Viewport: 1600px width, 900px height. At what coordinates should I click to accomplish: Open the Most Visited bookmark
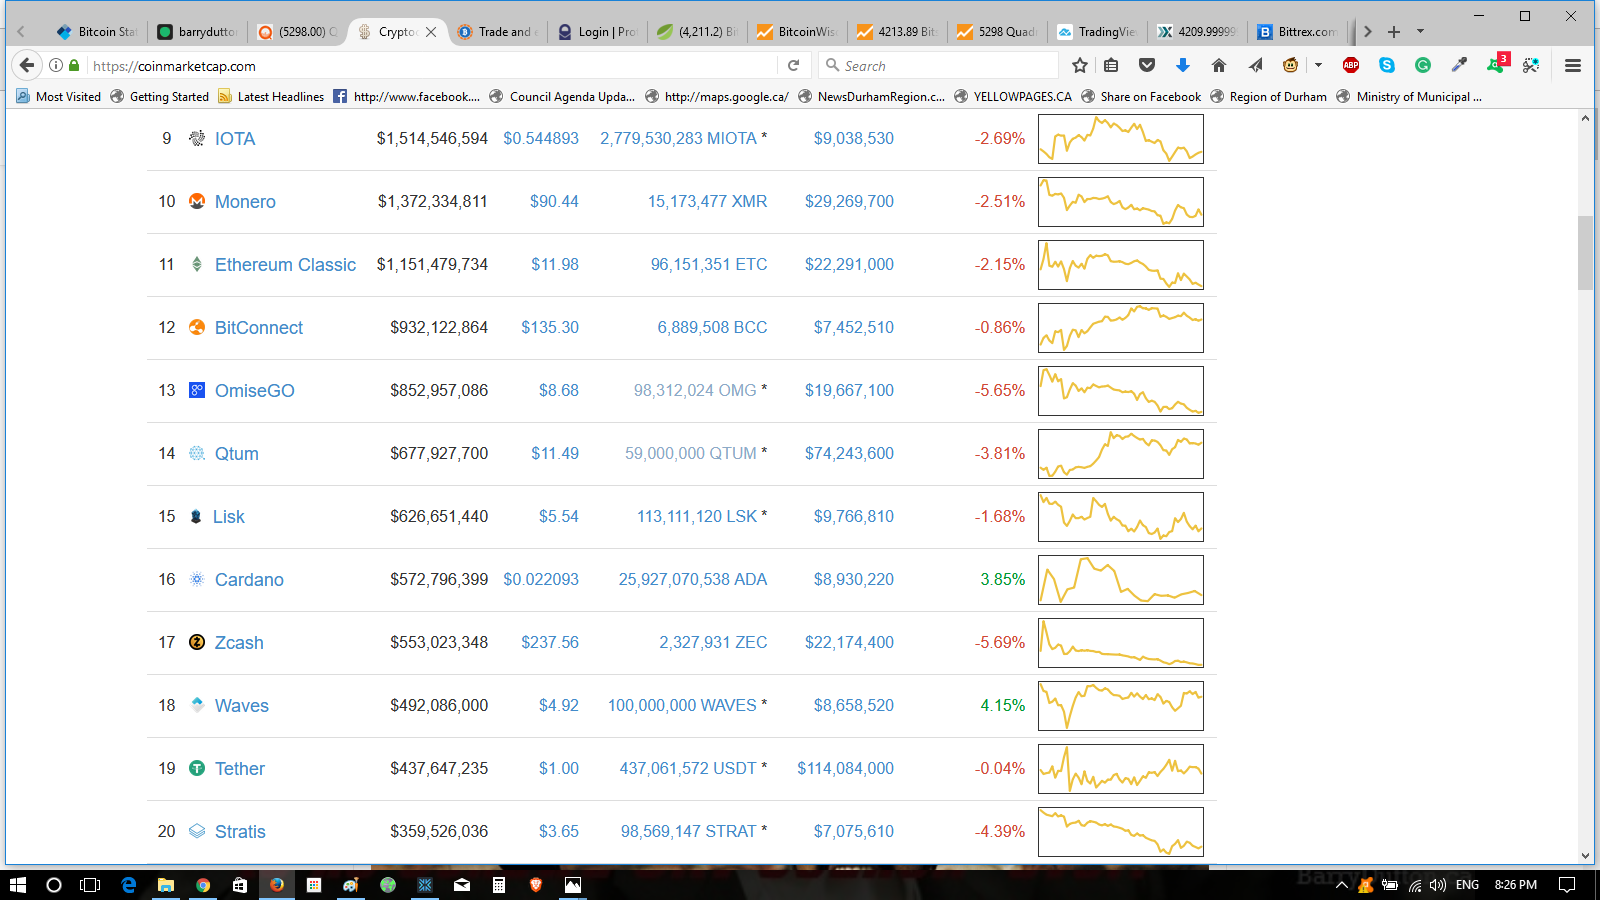59,97
